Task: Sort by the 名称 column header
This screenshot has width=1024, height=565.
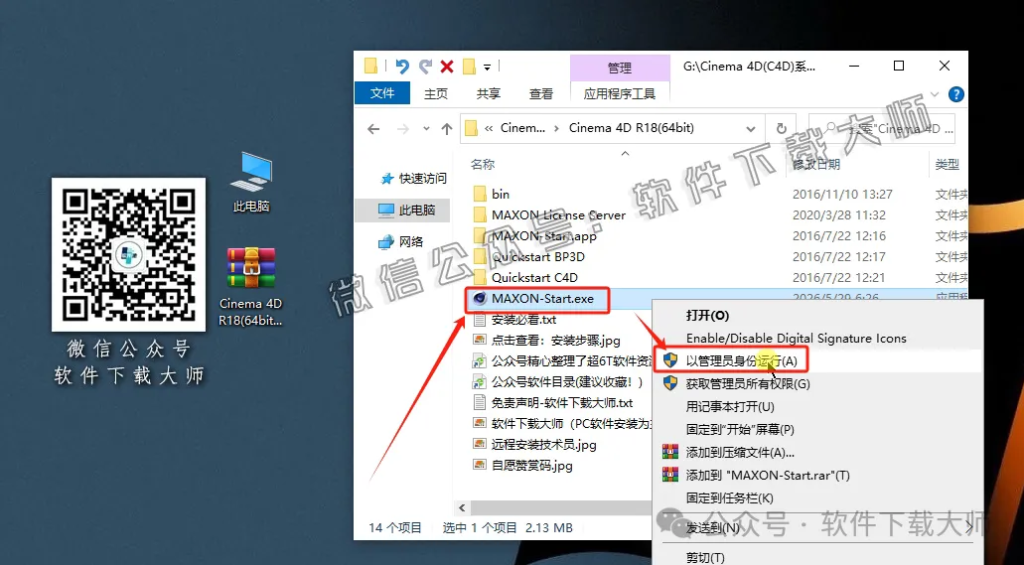Action: [483, 165]
